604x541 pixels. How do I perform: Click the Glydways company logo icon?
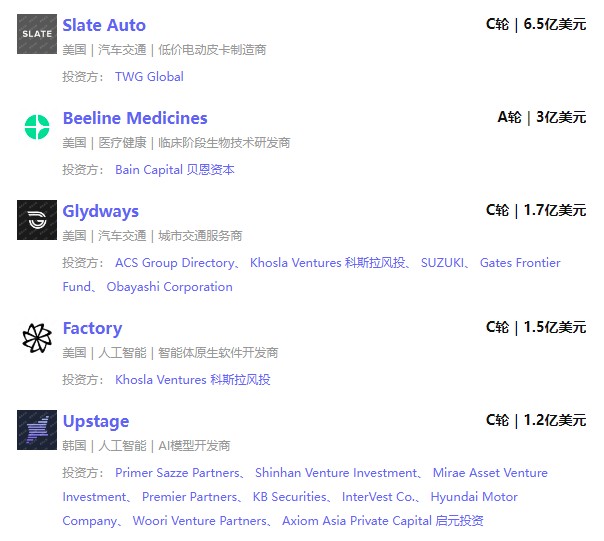tap(37, 220)
